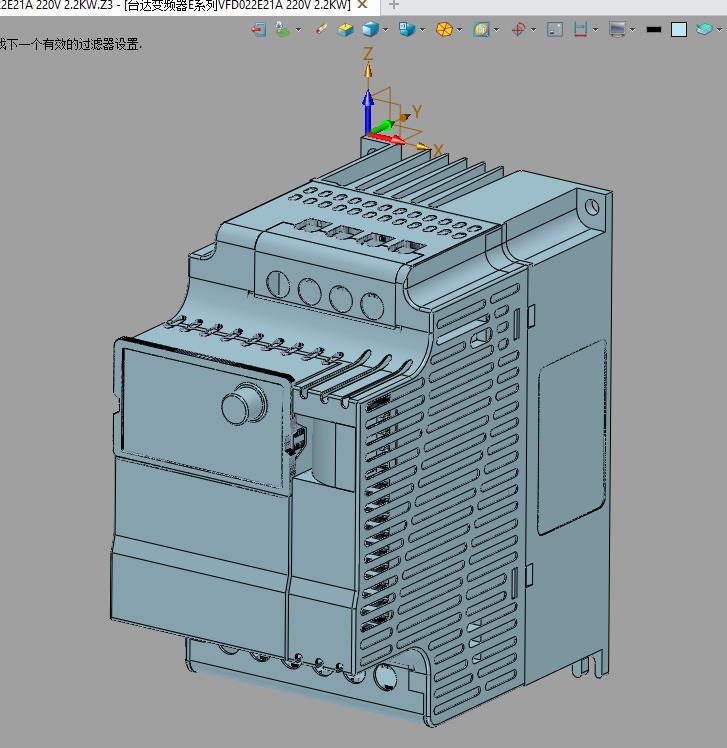Open the orange mesh icon dropdown arrow
727x748 pixels.
(459, 30)
